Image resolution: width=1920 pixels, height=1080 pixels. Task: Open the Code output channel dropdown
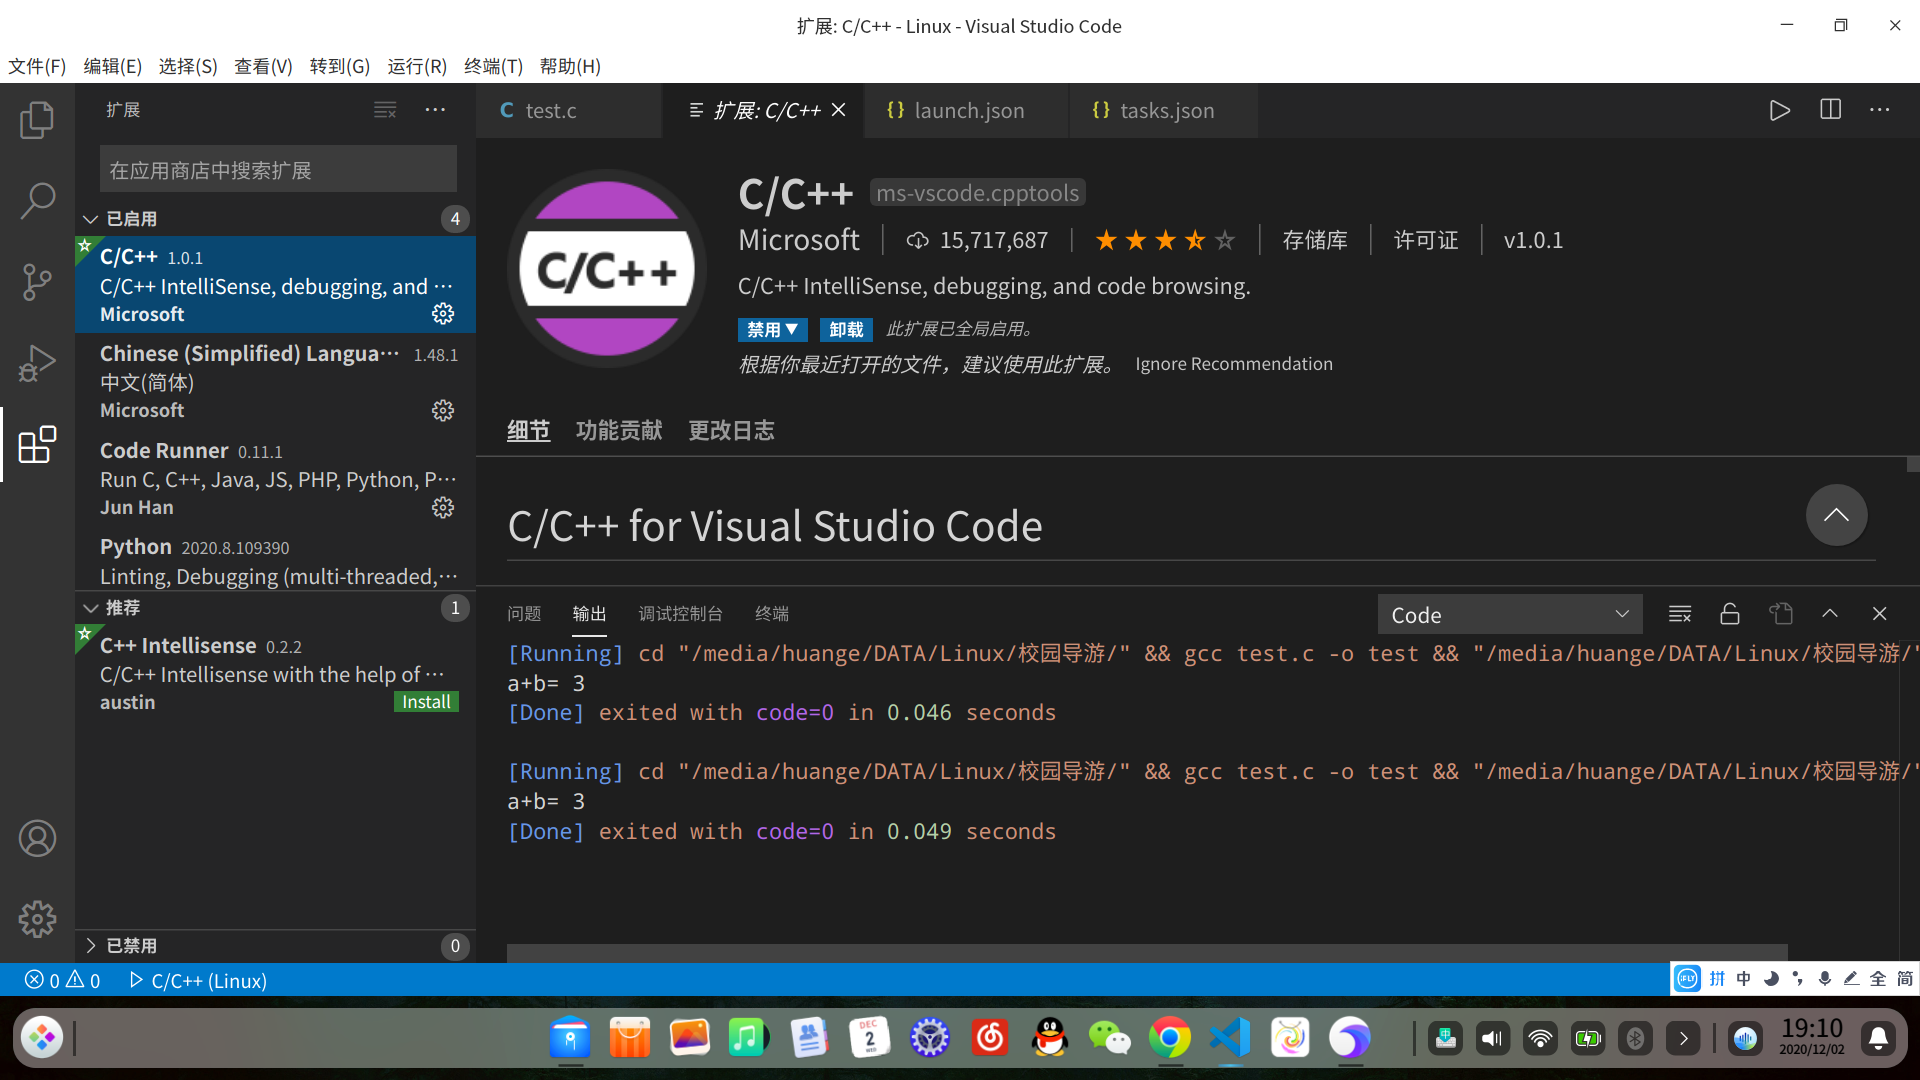[1510, 614]
